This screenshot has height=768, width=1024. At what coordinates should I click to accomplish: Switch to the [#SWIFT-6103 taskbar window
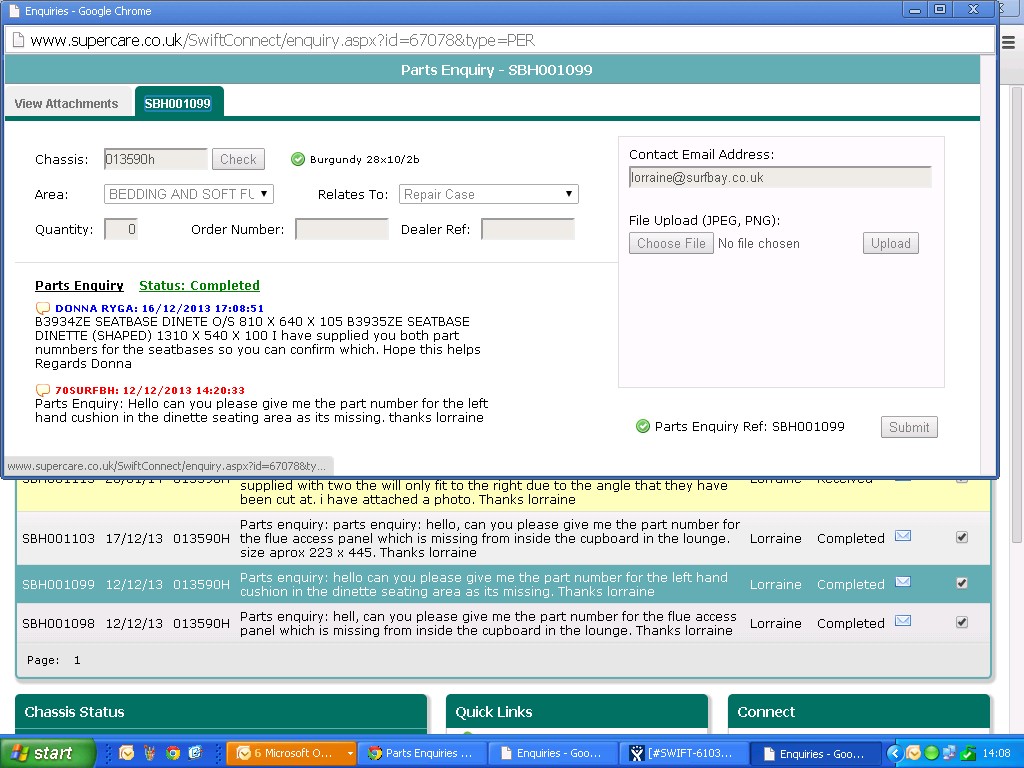(682, 753)
